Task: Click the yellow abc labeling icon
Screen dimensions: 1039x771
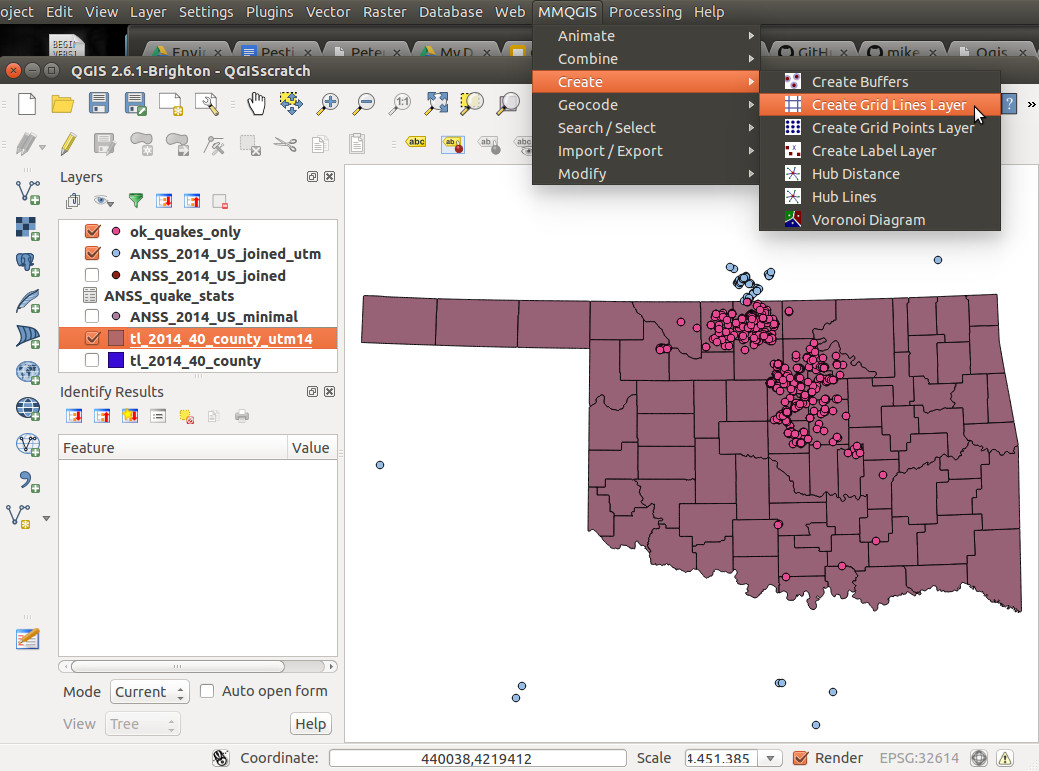Action: point(416,142)
